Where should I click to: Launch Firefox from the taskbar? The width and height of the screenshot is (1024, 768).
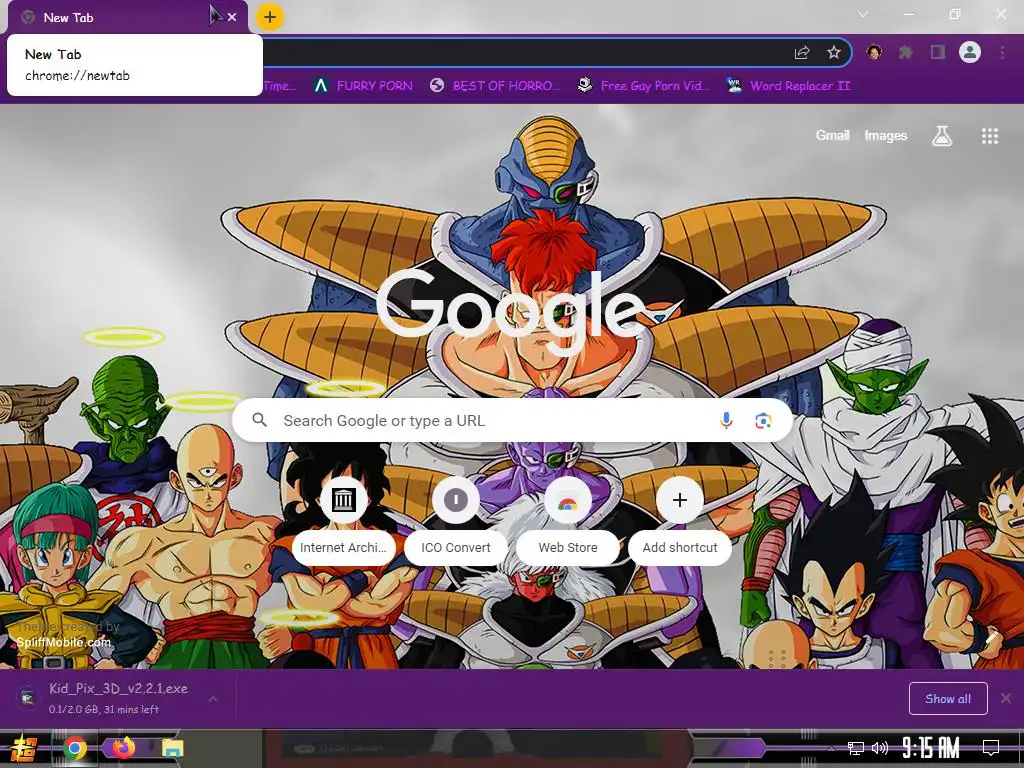pos(123,748)
